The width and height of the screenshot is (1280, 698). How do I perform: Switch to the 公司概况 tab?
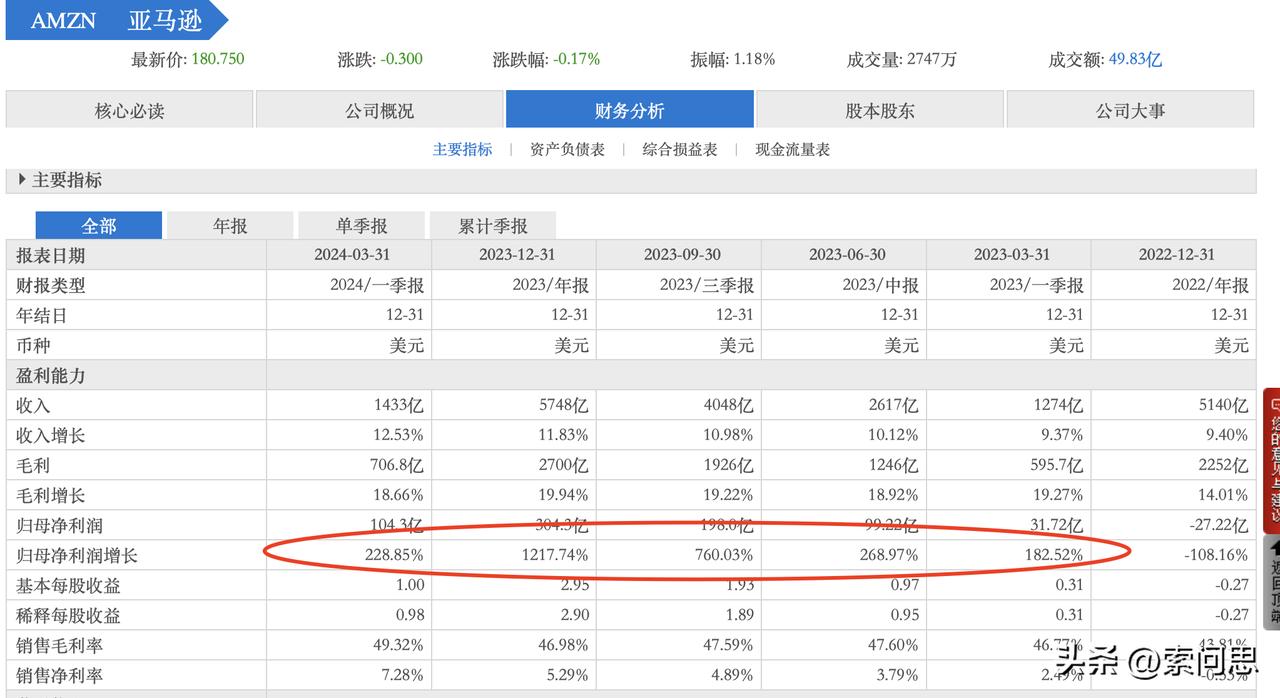tap(379, 110)
